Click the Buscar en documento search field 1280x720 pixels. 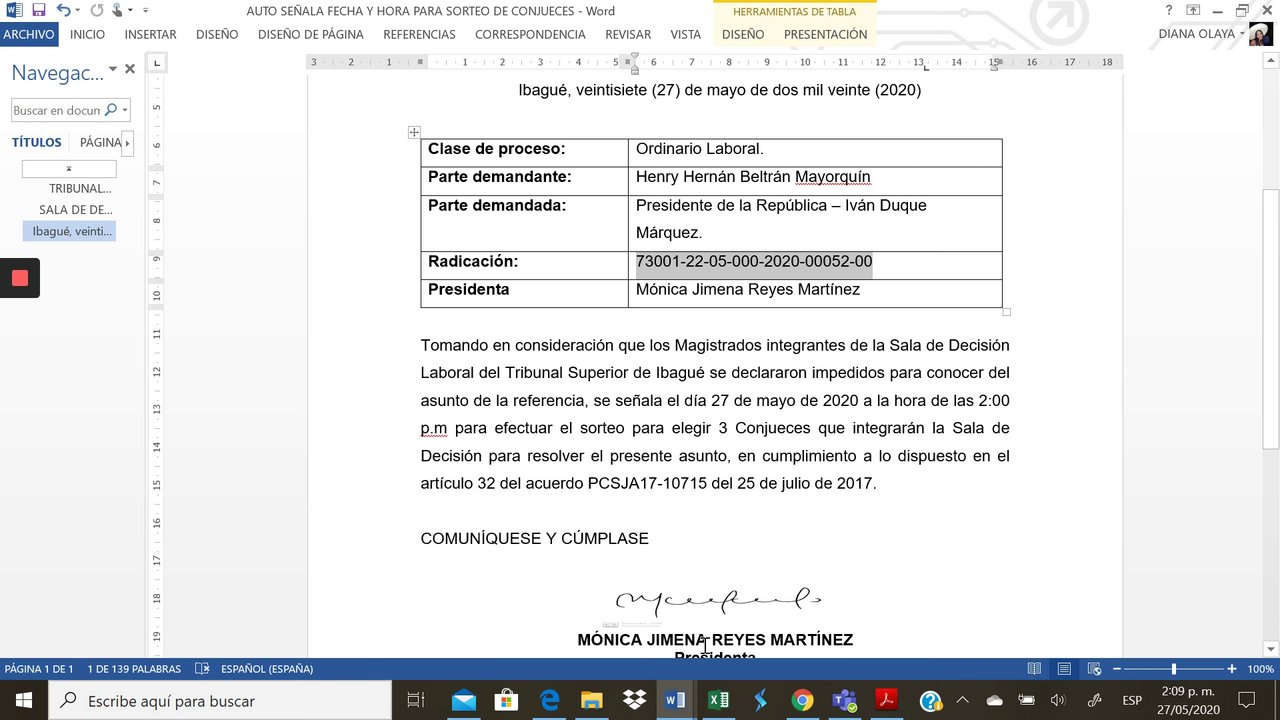coord(57,110)
